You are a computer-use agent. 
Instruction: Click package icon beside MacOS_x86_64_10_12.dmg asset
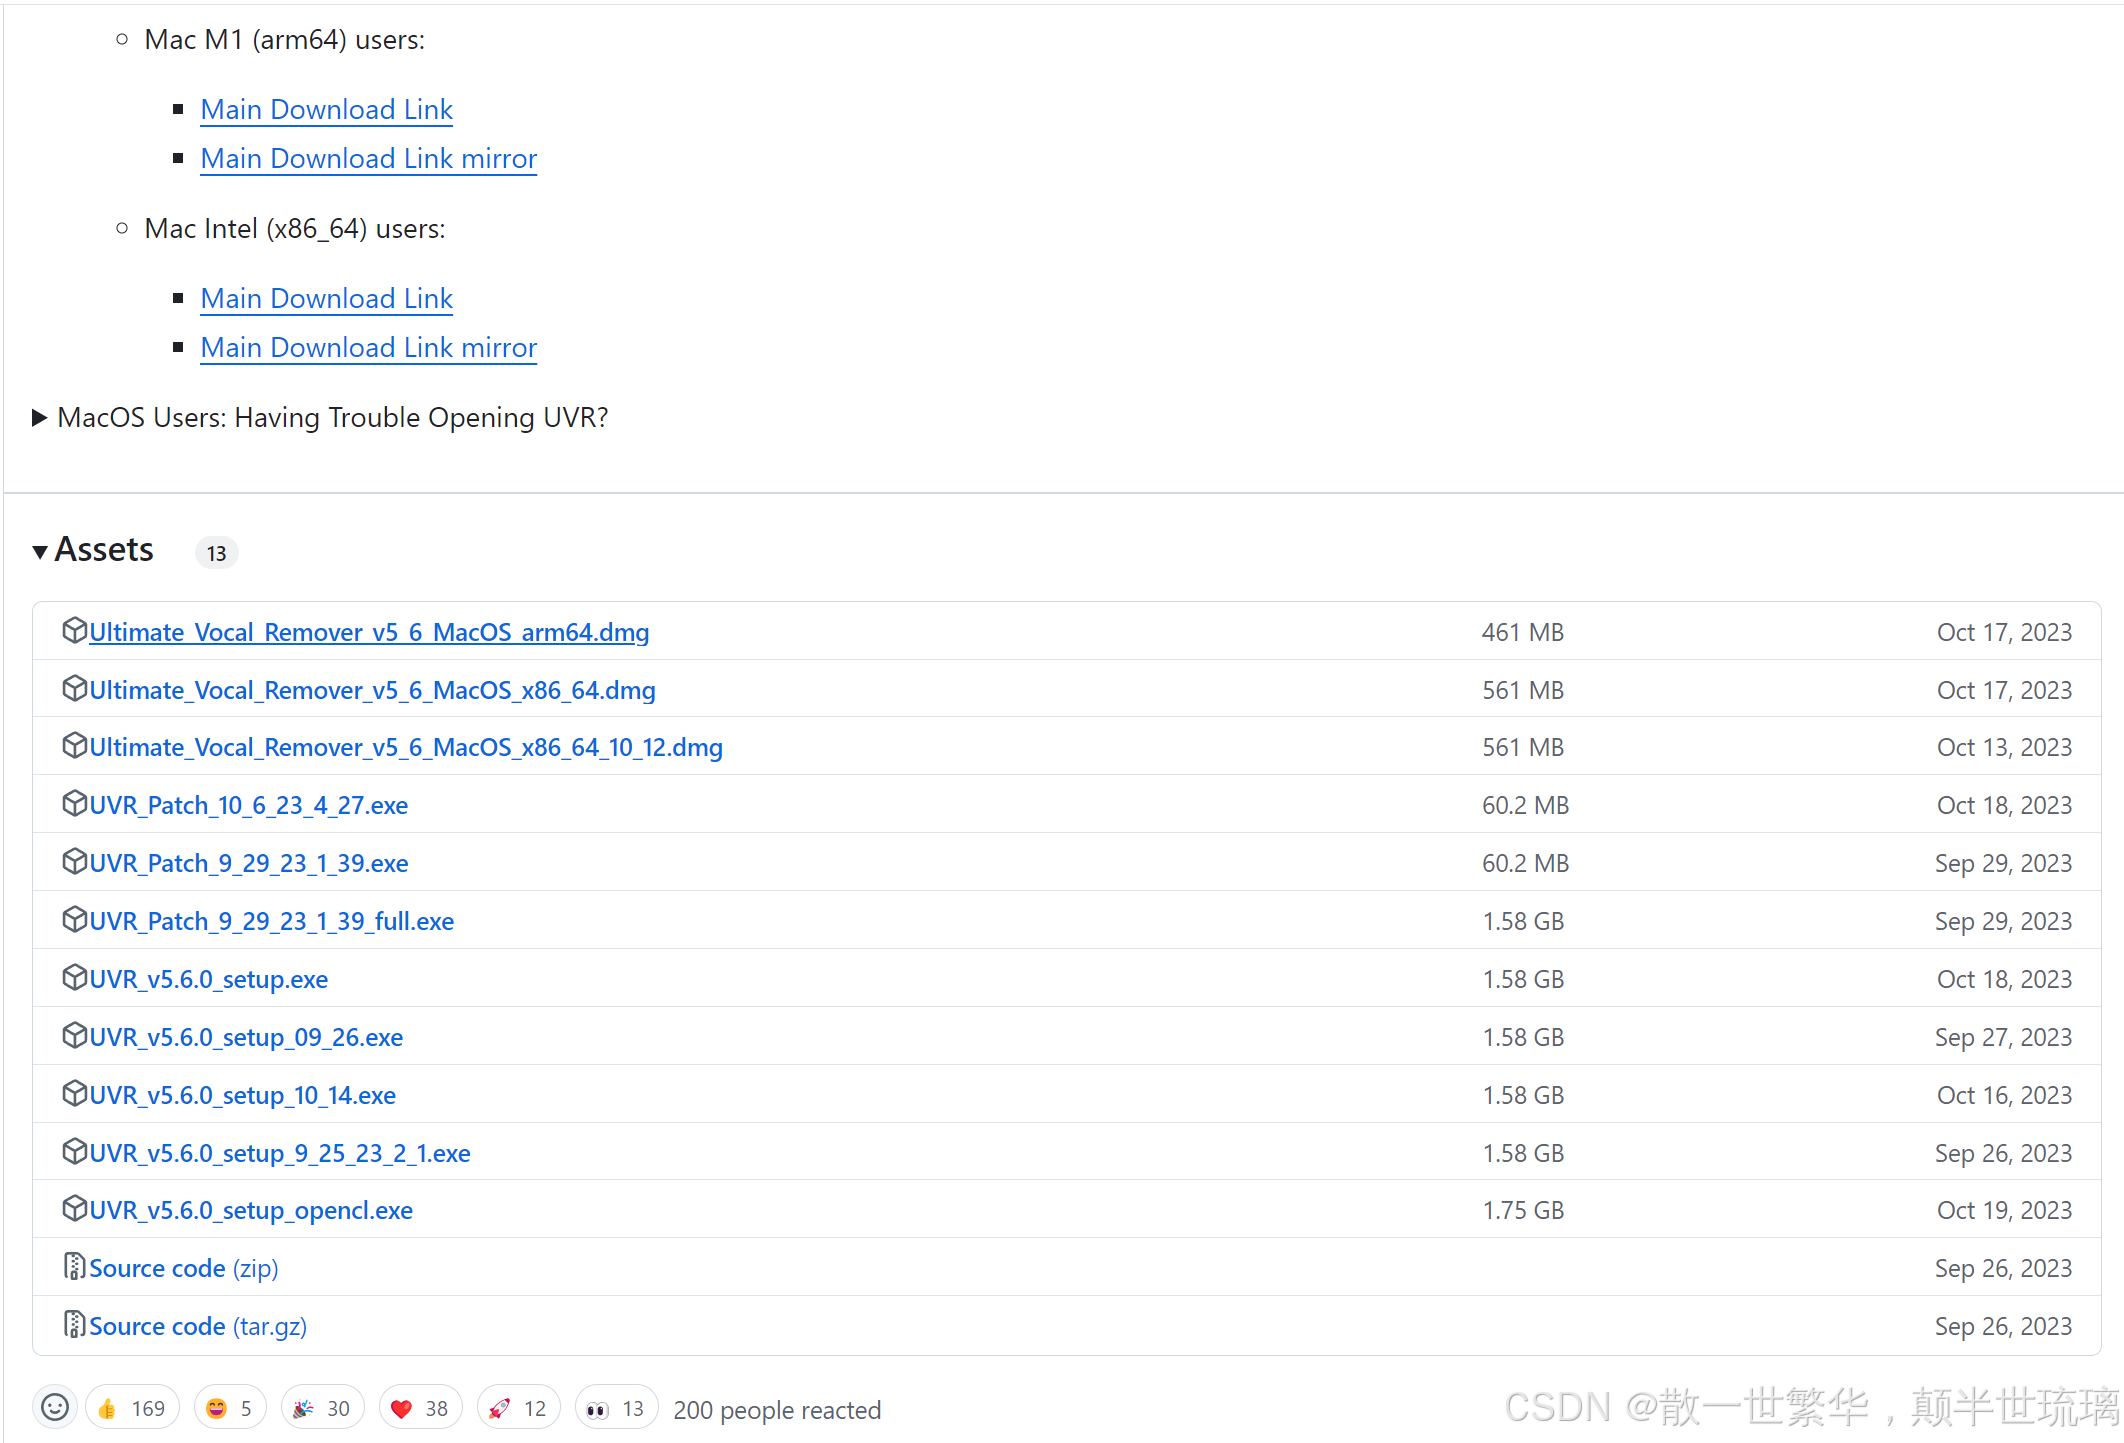74,745
